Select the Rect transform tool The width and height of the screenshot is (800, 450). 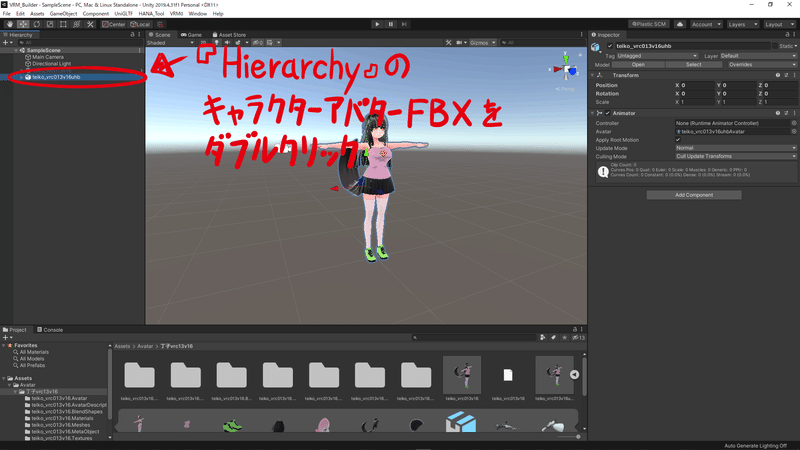click(x=63, y=24)
